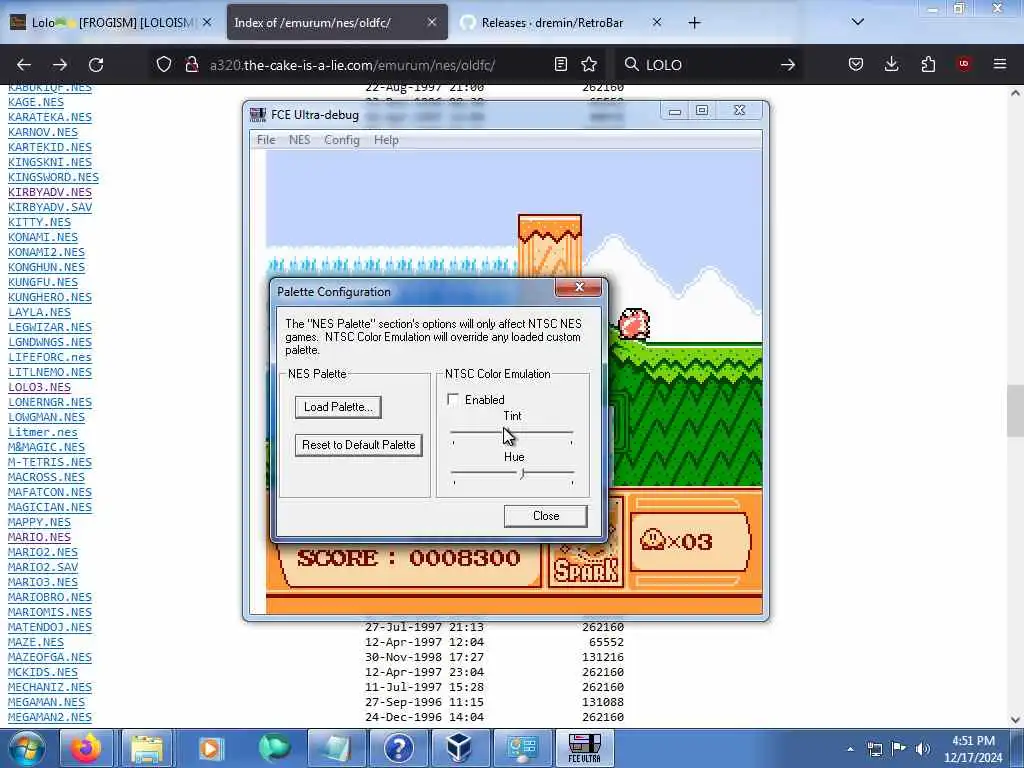Viewport: 1024px width, 768px height.
Task: Click the browser forward arrow
Action: (60, 64)
